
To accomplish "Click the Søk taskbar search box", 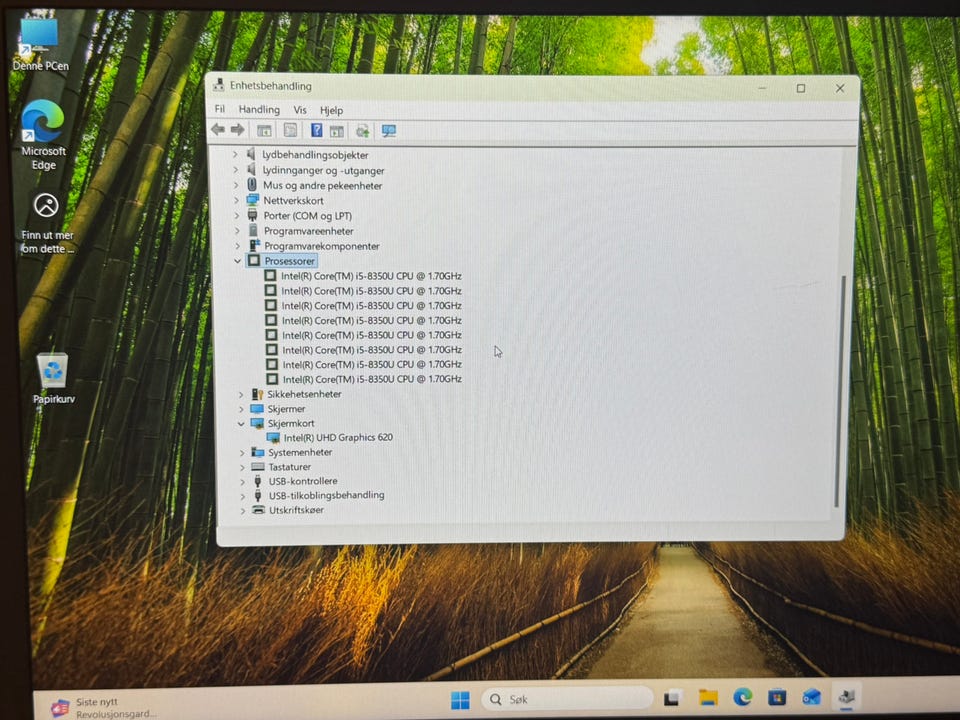I will click(x=566, y=699).
